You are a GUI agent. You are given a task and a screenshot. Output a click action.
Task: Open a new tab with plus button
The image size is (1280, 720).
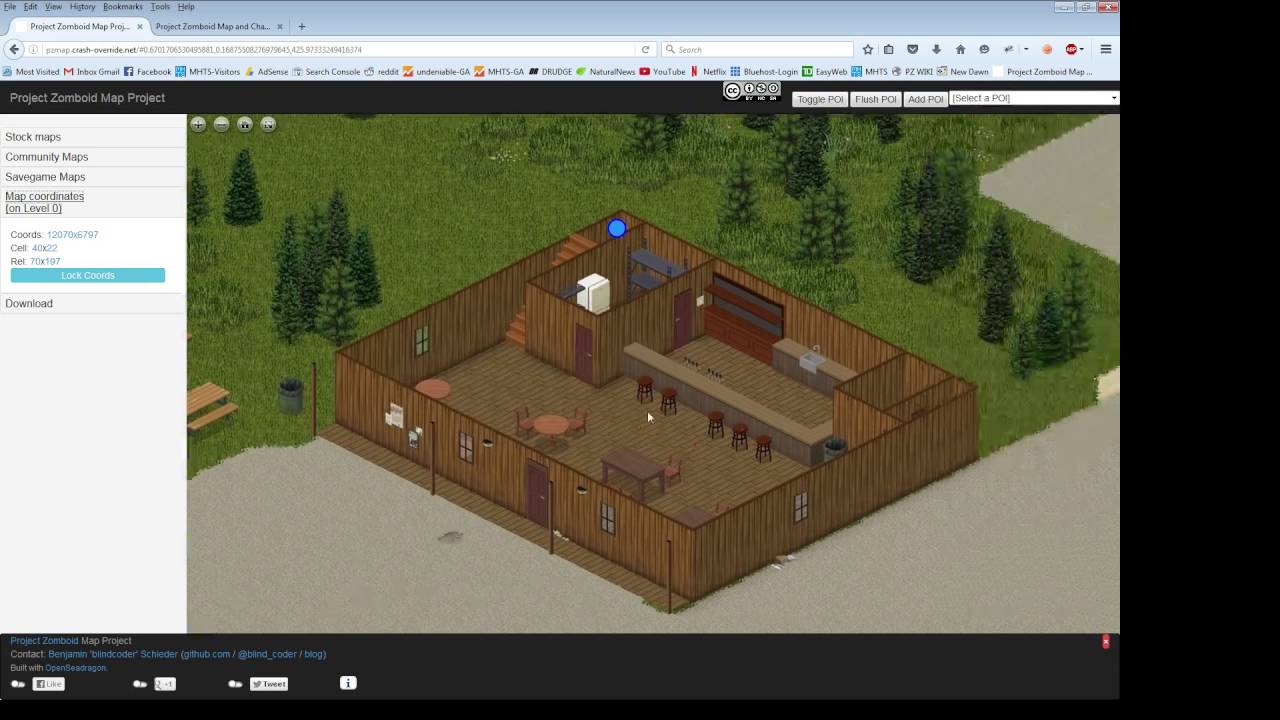(x=302, y=26)
